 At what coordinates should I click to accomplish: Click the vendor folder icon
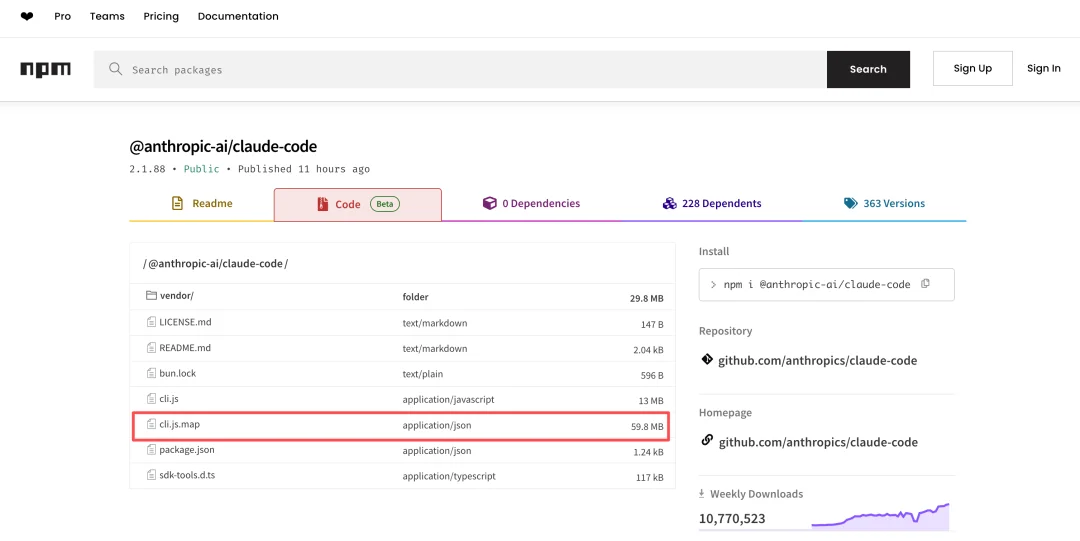152,296
